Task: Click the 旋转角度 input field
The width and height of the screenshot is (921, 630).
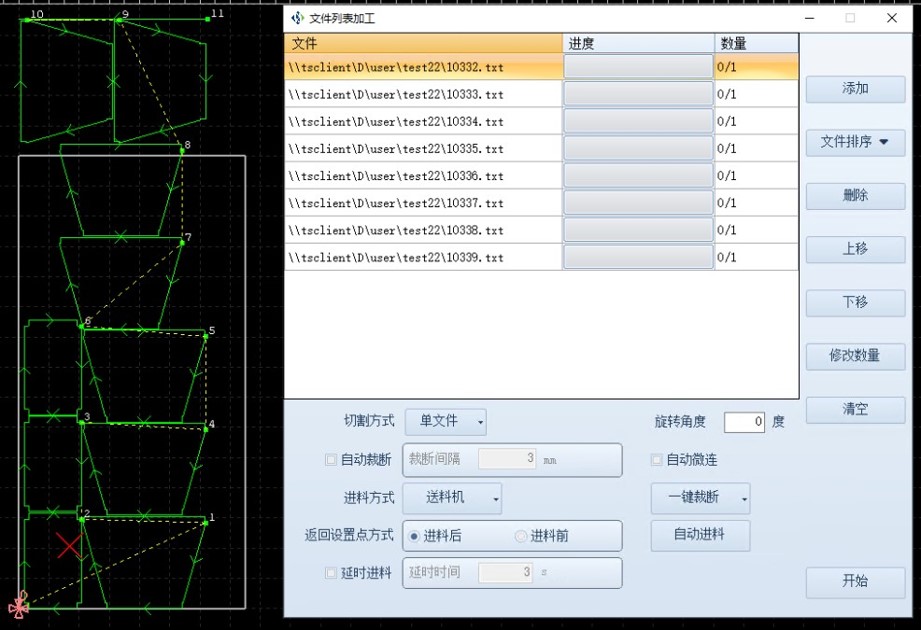Action: click(x=744, y=422)
